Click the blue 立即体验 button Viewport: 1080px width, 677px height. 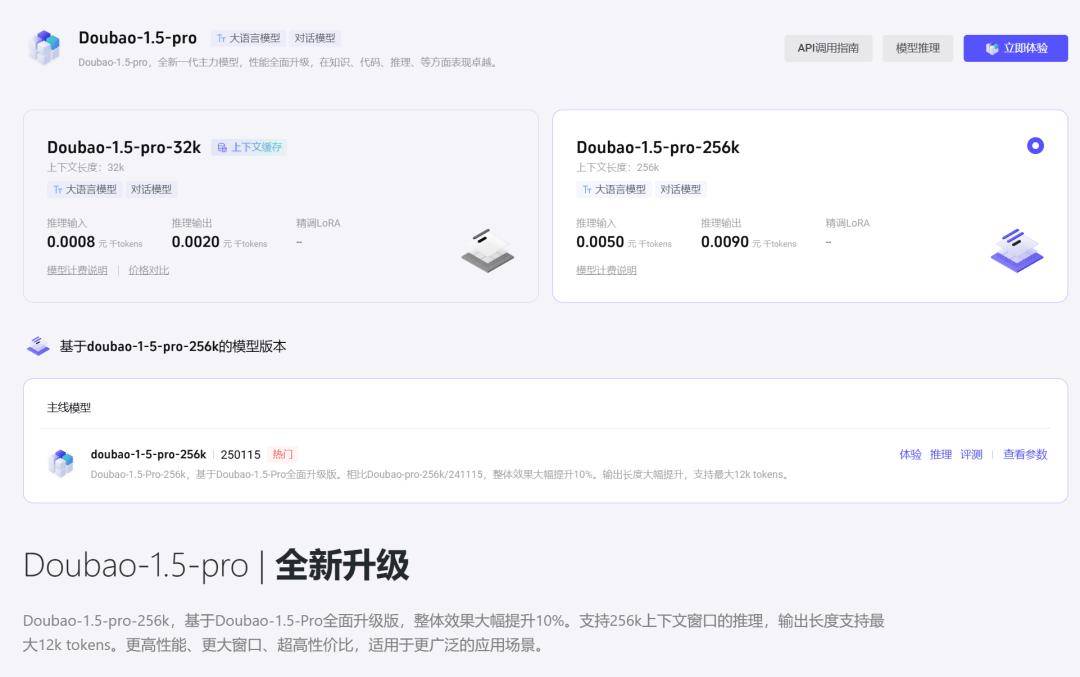click(1015, 48)
